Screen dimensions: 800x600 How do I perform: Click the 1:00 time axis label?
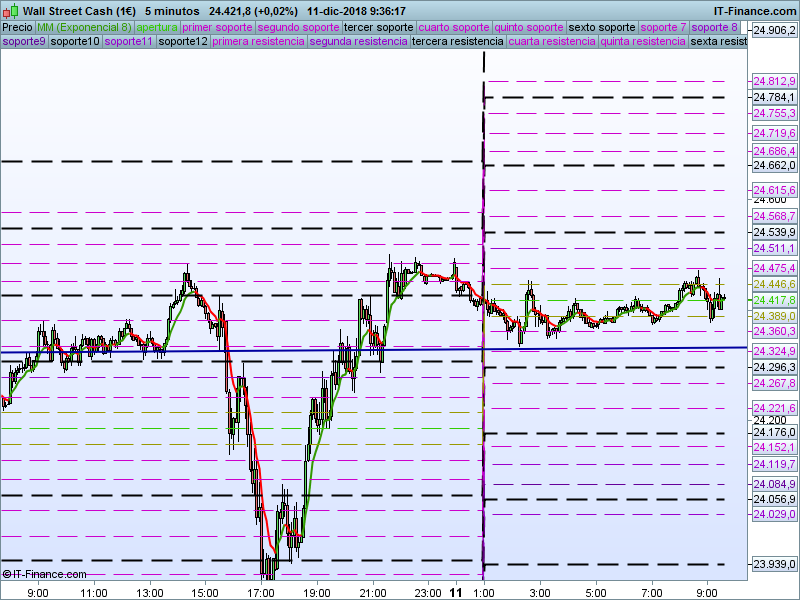[x=484, y=593]
